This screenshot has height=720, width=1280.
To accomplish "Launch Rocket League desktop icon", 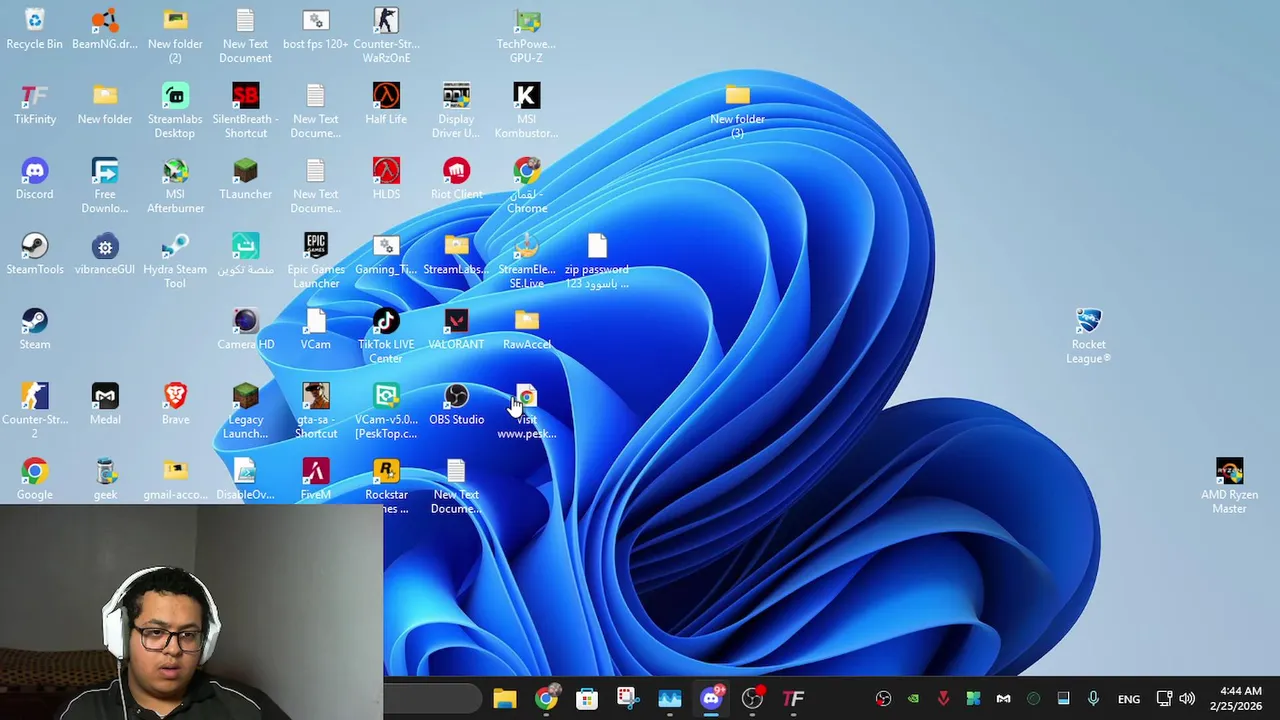I will click(x=1088, y=336).
